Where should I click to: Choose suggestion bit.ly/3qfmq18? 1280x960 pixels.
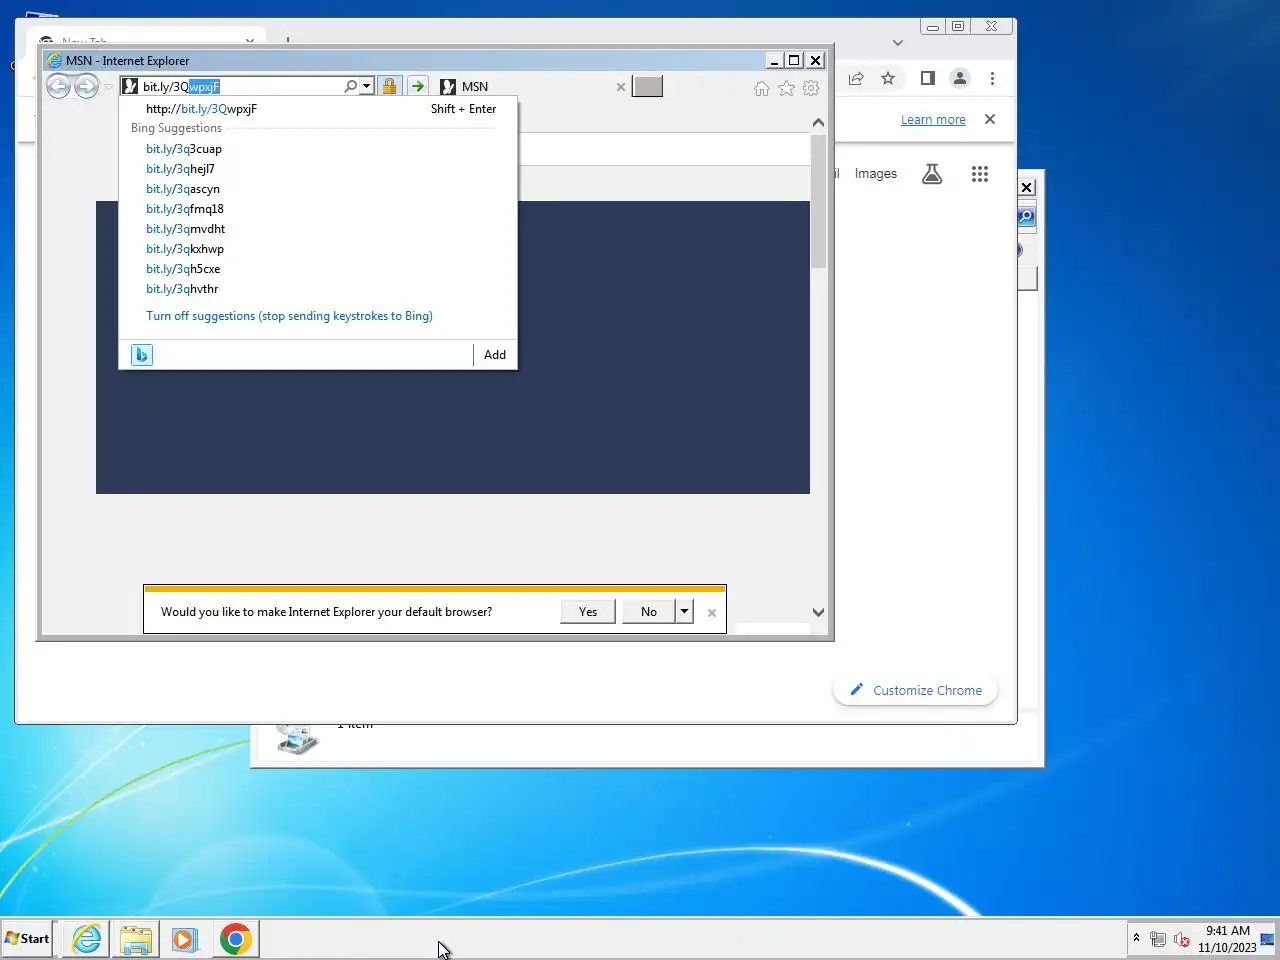tap(185, 209)
